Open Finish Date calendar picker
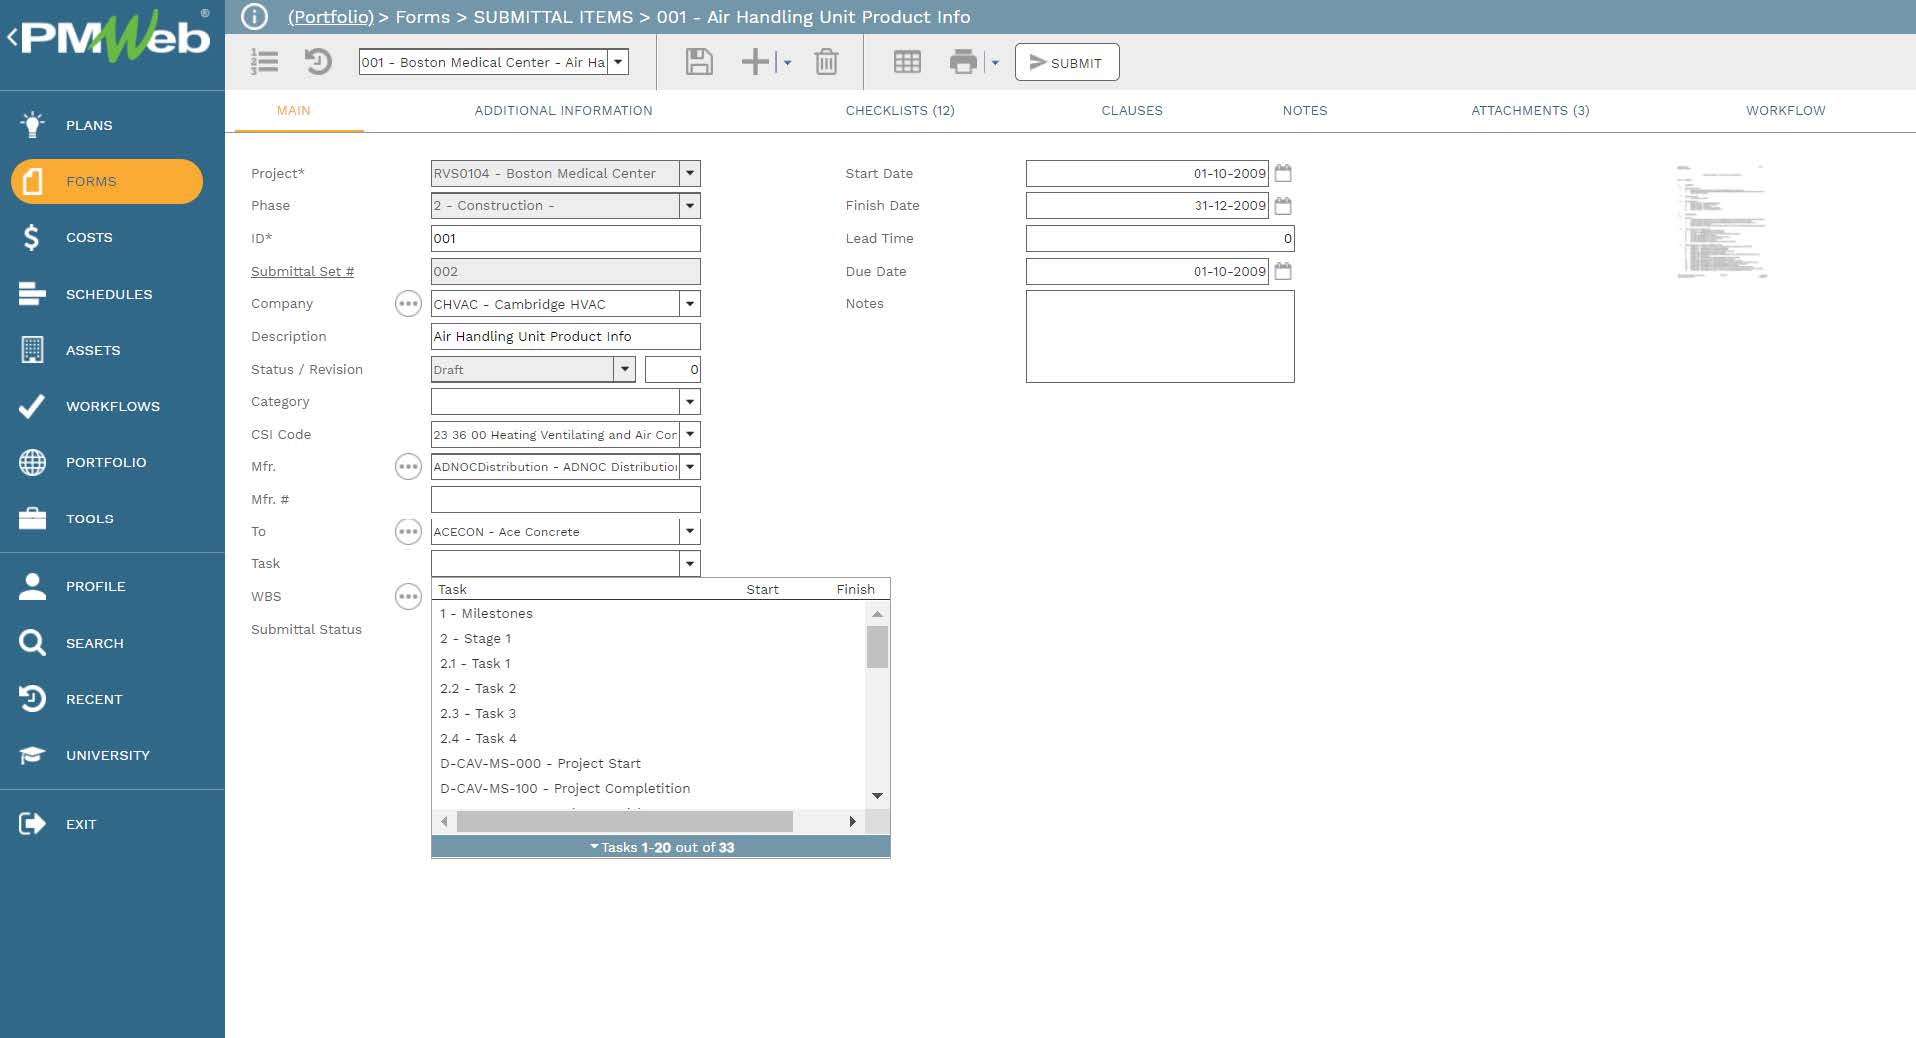The image size is (1916, 1038). (x=1284, y=205)
